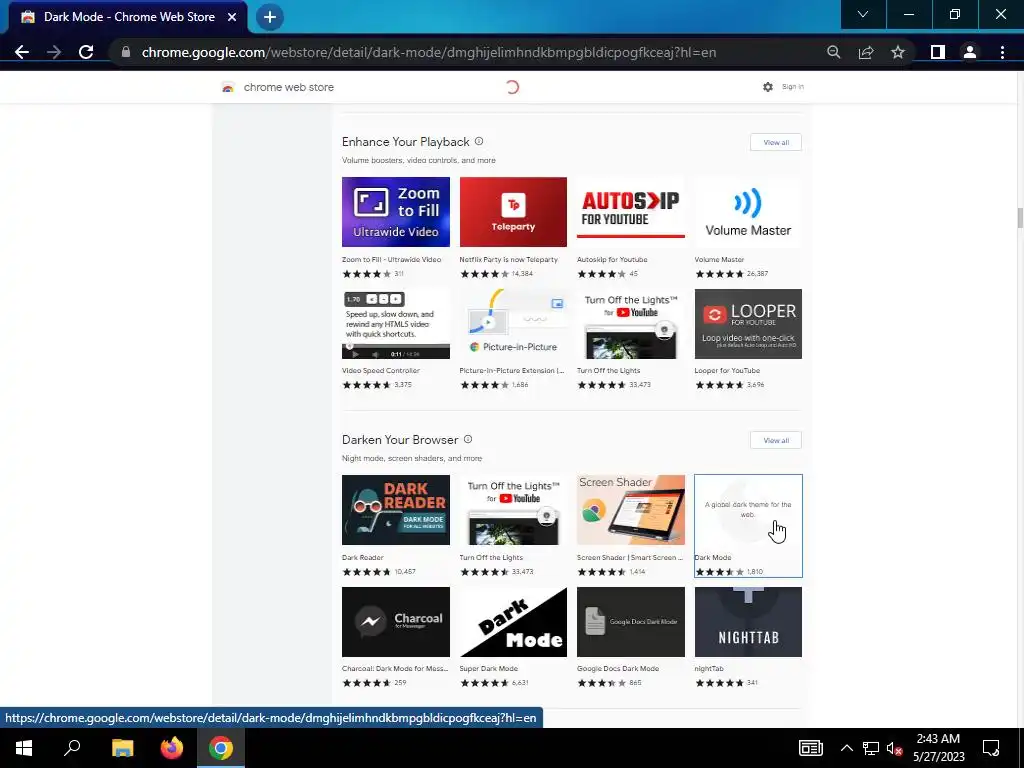
Task: View all Enhance Your Playback extensions
Action: pyautogui.click(x=776, y=142)
